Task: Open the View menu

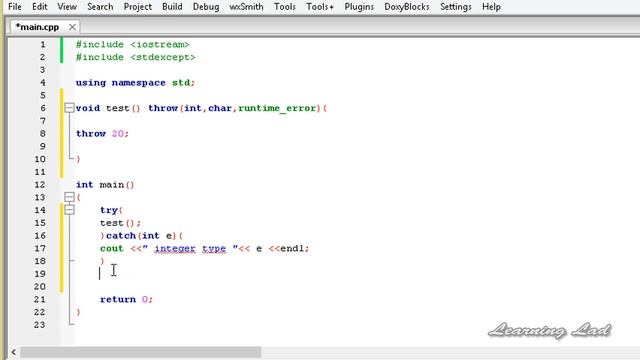Action: pyautogui.click(x=67, y=7)
